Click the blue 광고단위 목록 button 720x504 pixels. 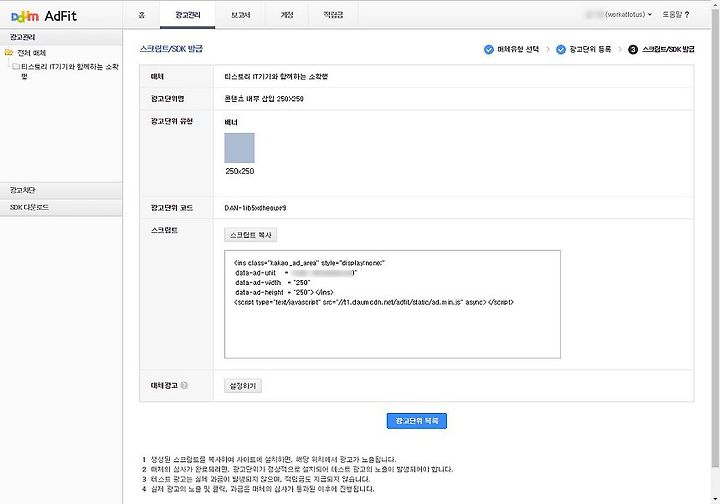[x=416, y=421]
